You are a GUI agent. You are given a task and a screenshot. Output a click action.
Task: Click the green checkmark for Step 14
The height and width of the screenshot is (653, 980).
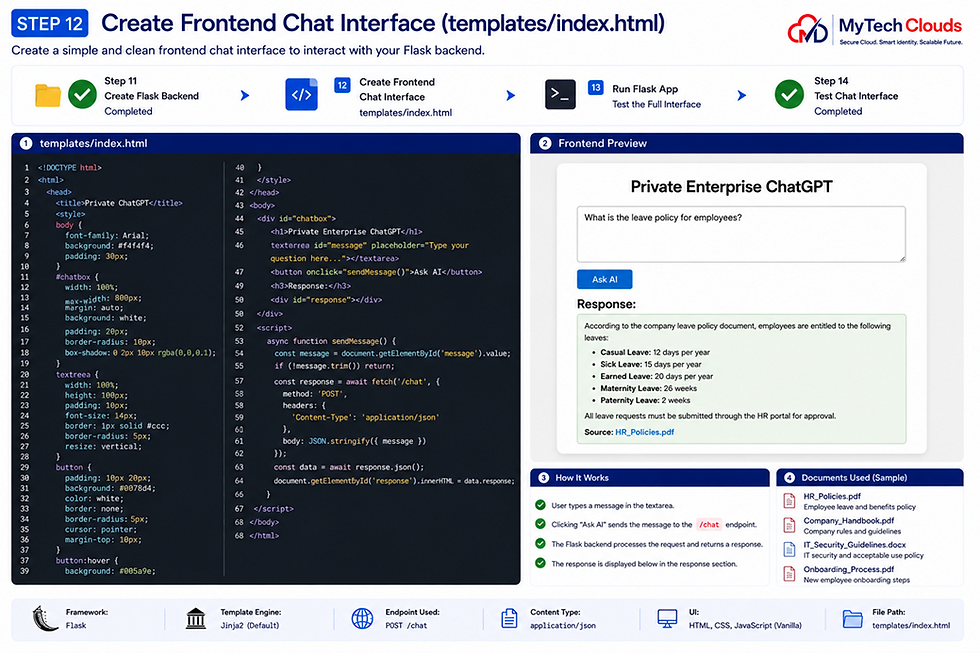click(789, 94)
